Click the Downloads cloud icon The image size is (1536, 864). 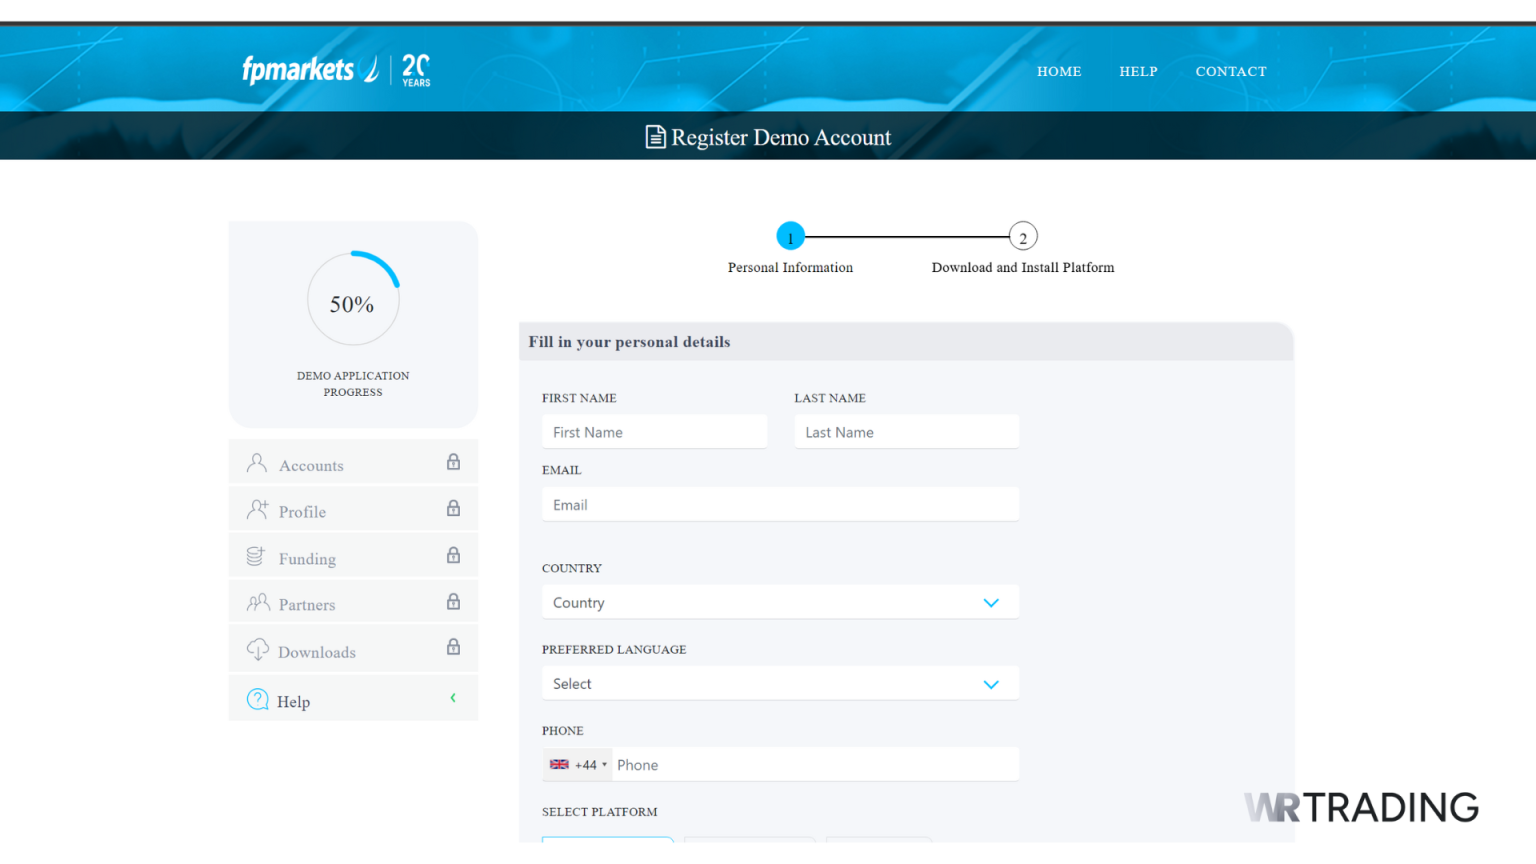258,650
